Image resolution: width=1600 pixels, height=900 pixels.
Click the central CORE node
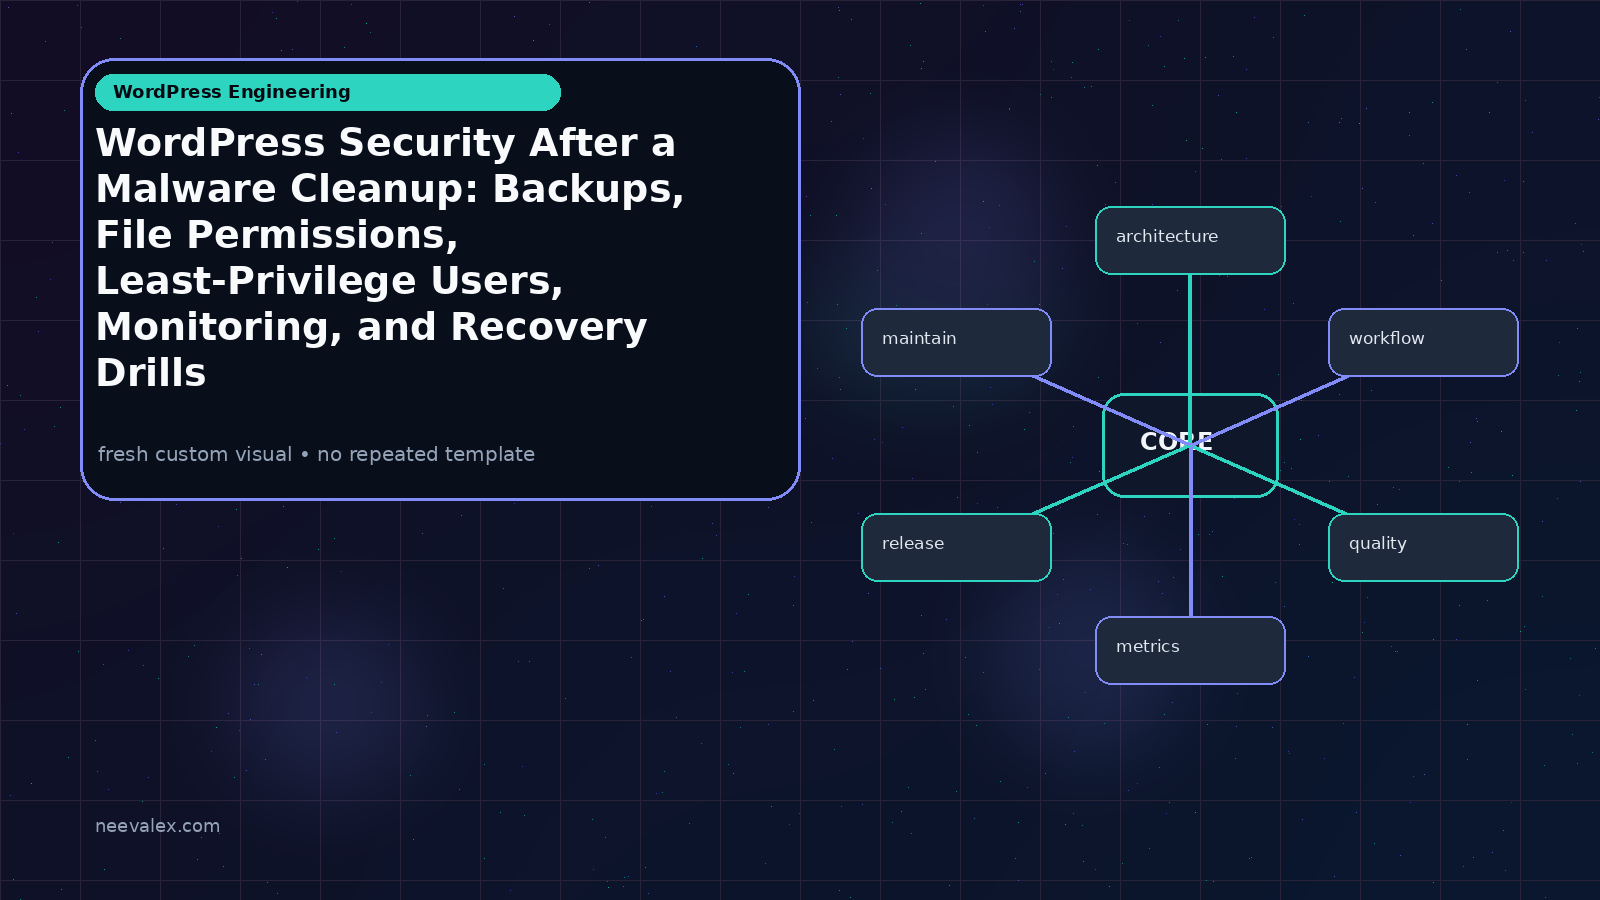coord(1190,445)
